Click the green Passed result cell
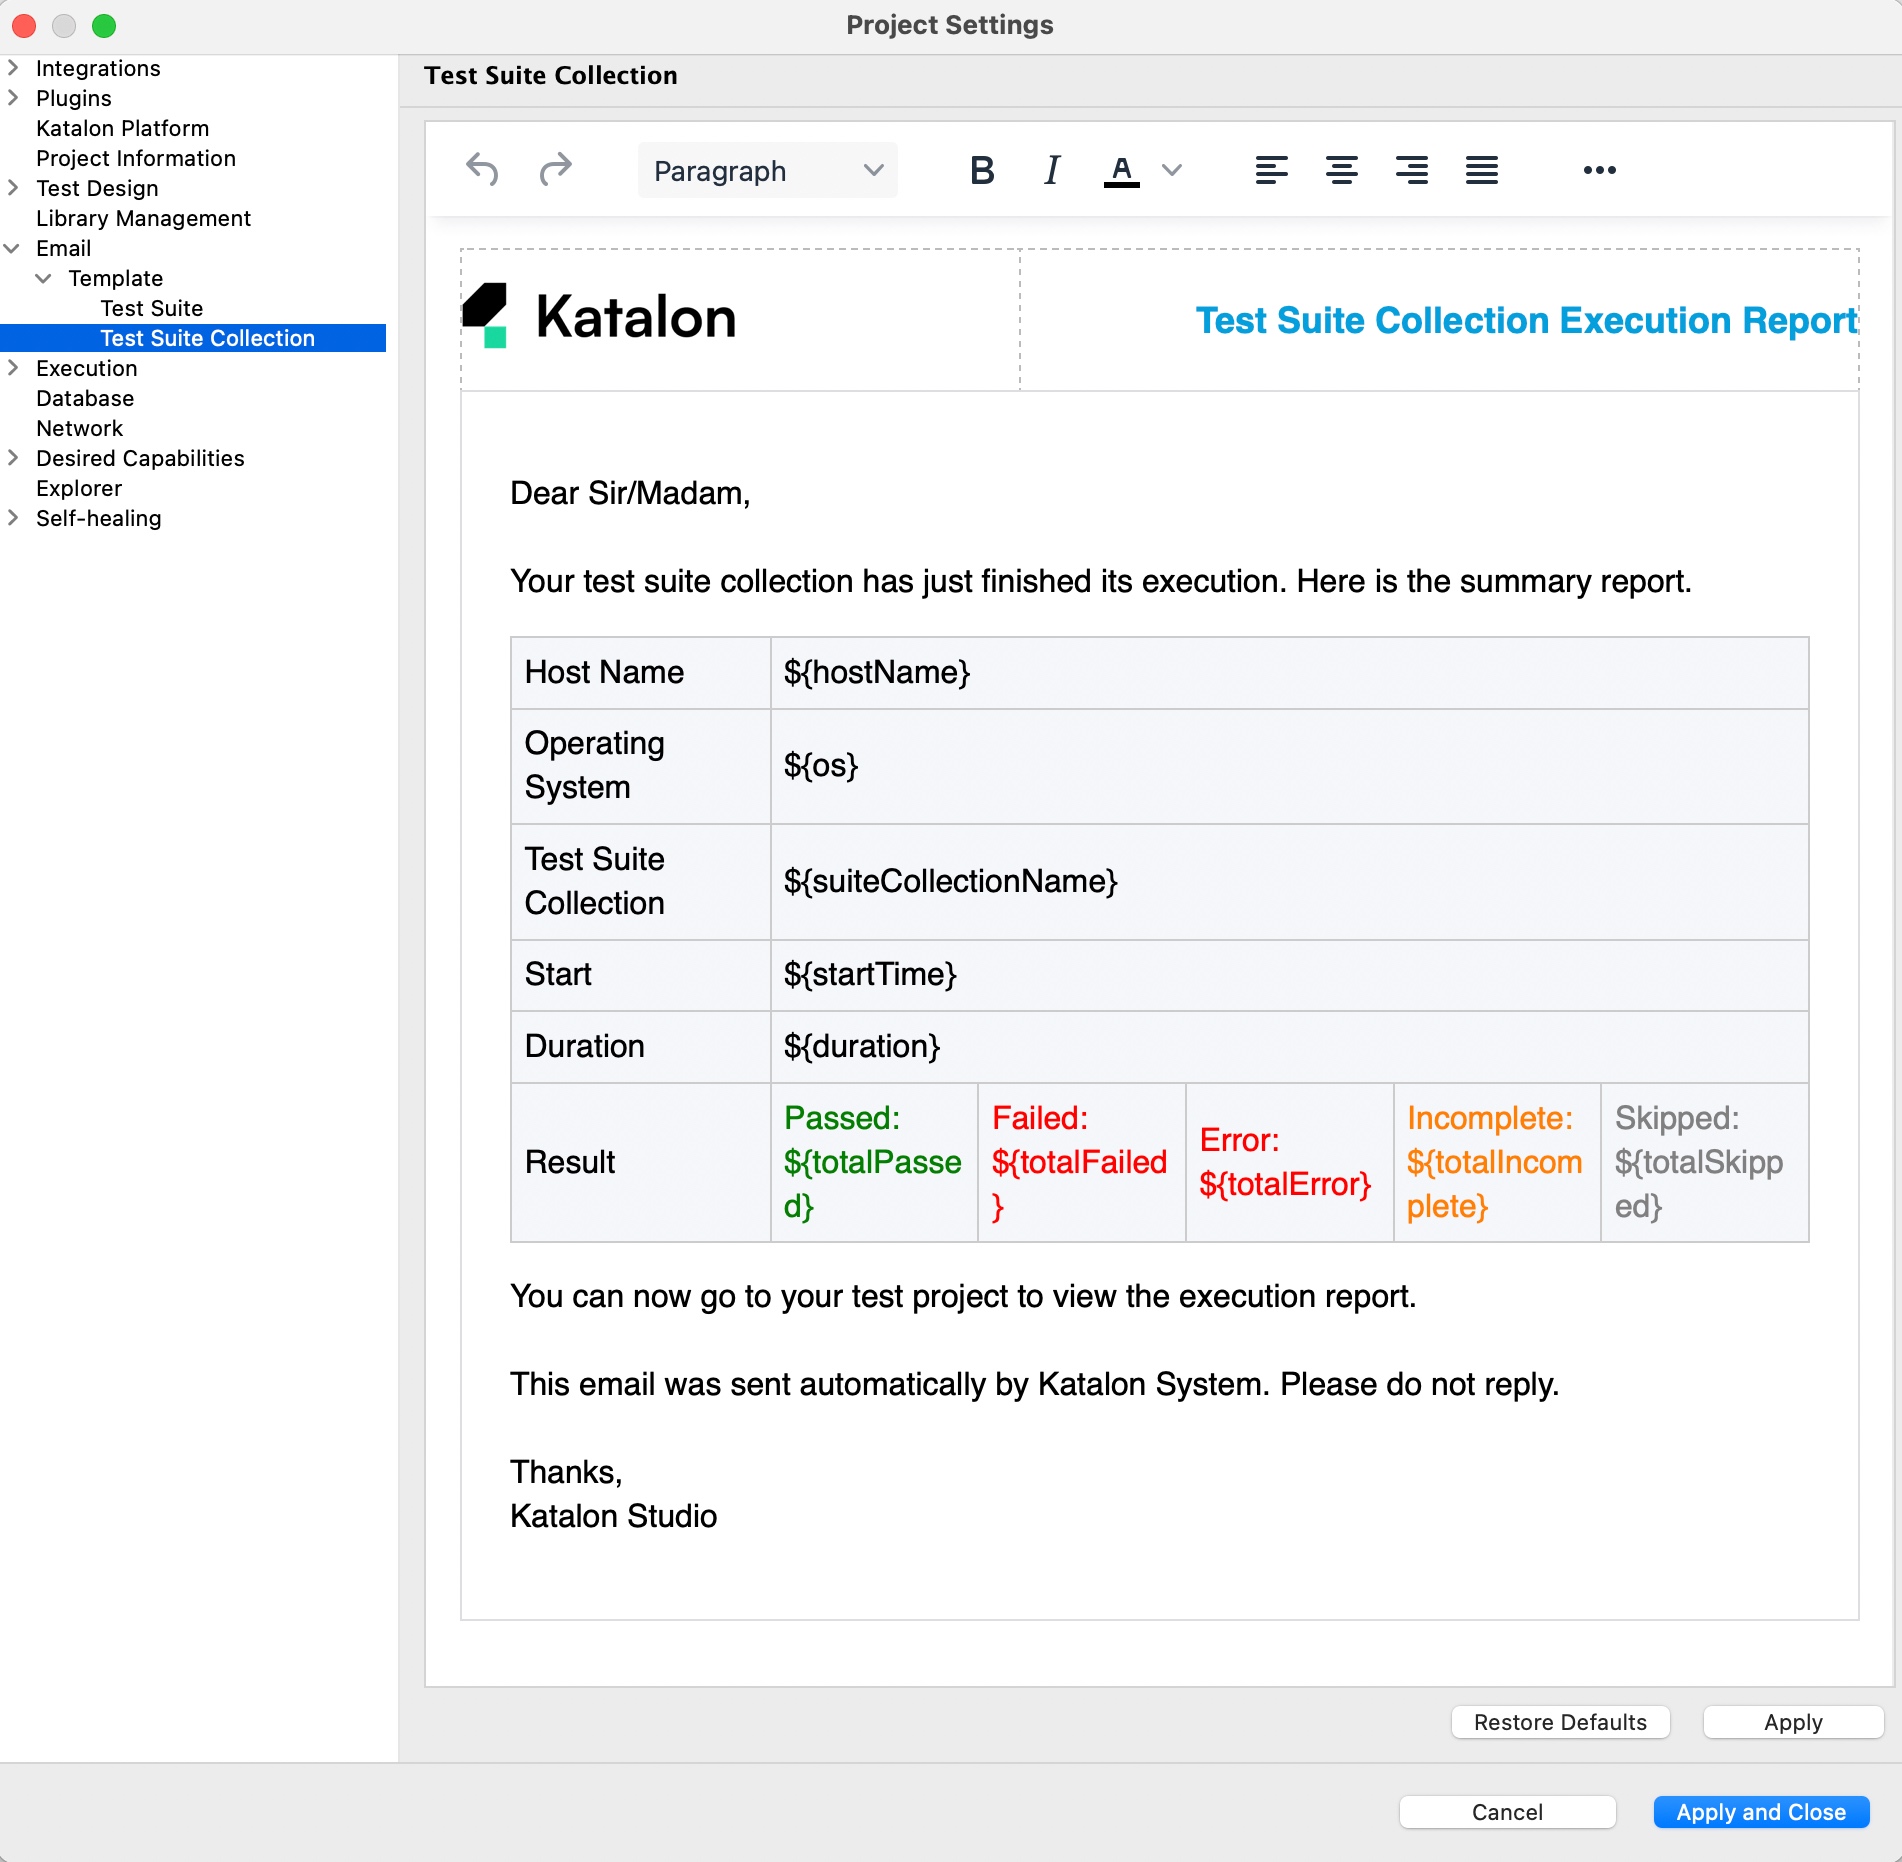The height and width of the screenshot is (1862, 1902). pos(874,1162)
